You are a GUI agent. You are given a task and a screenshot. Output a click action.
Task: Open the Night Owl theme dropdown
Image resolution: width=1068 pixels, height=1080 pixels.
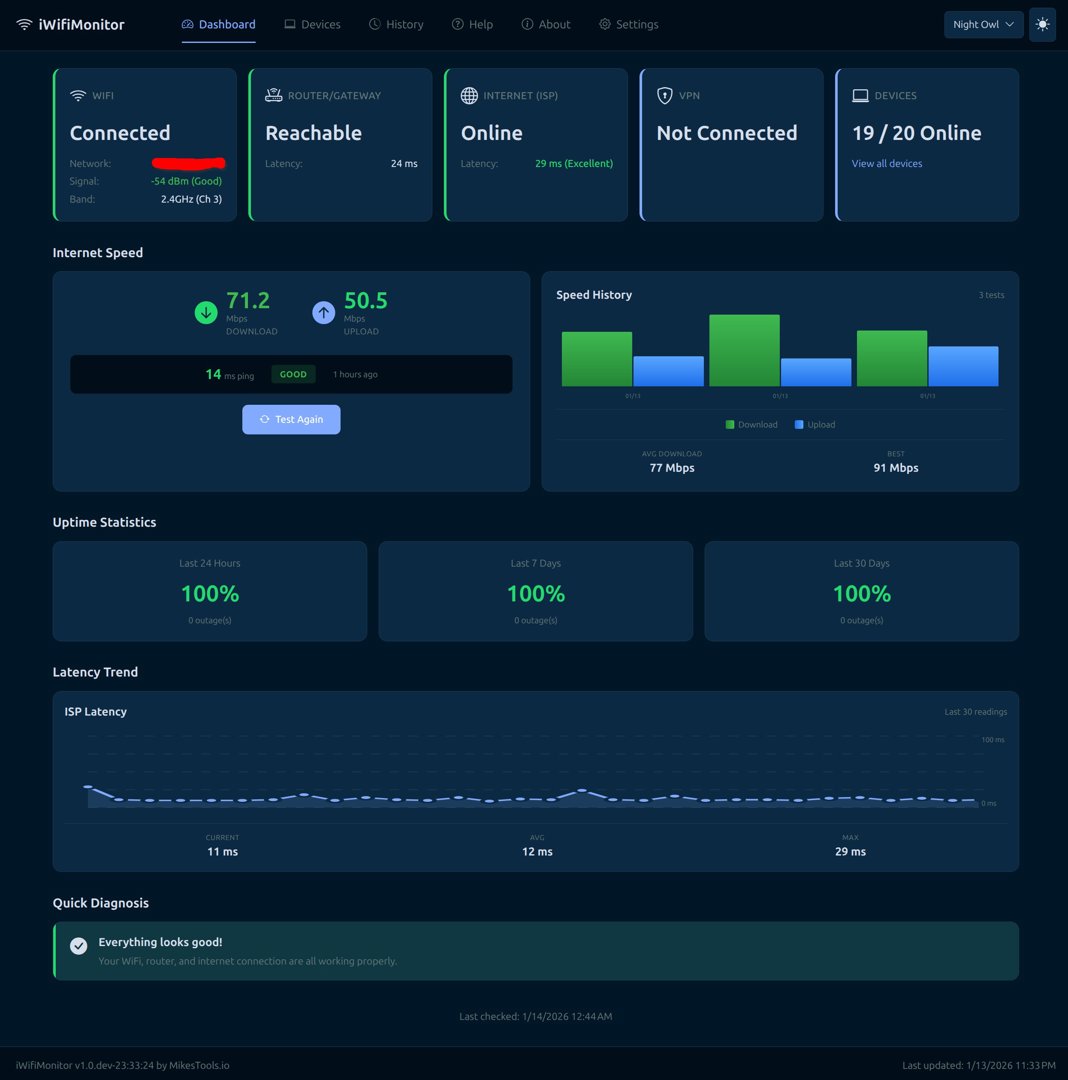(983, 24)
